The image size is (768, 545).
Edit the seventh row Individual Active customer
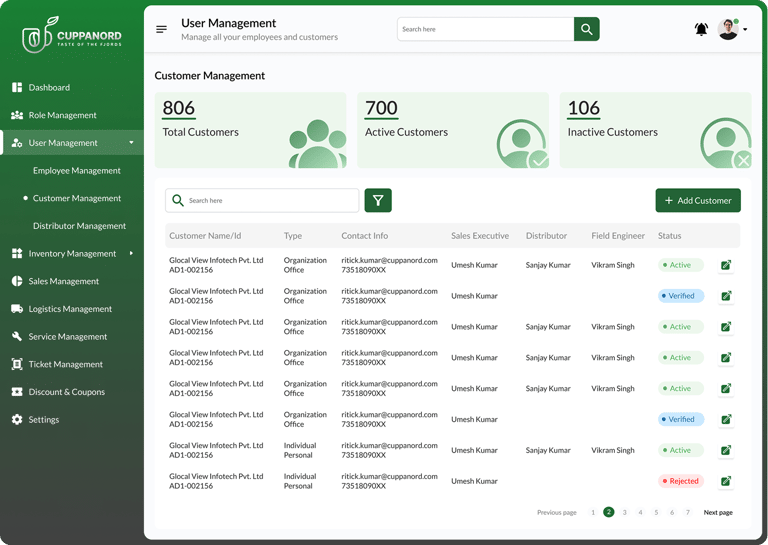726,450
